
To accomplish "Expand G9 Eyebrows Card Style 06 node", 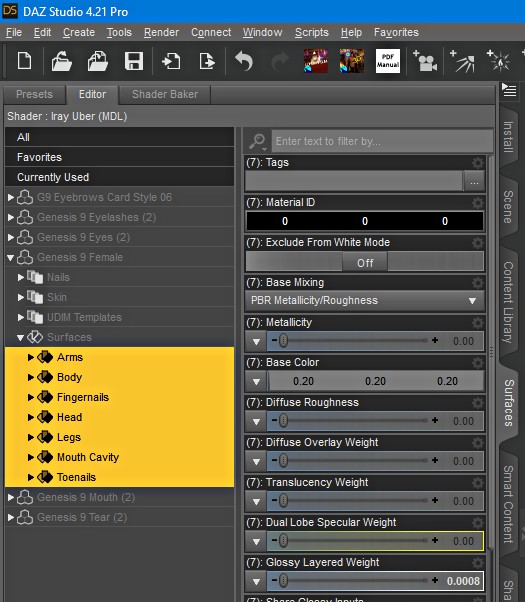I will (x=11, y=197).
